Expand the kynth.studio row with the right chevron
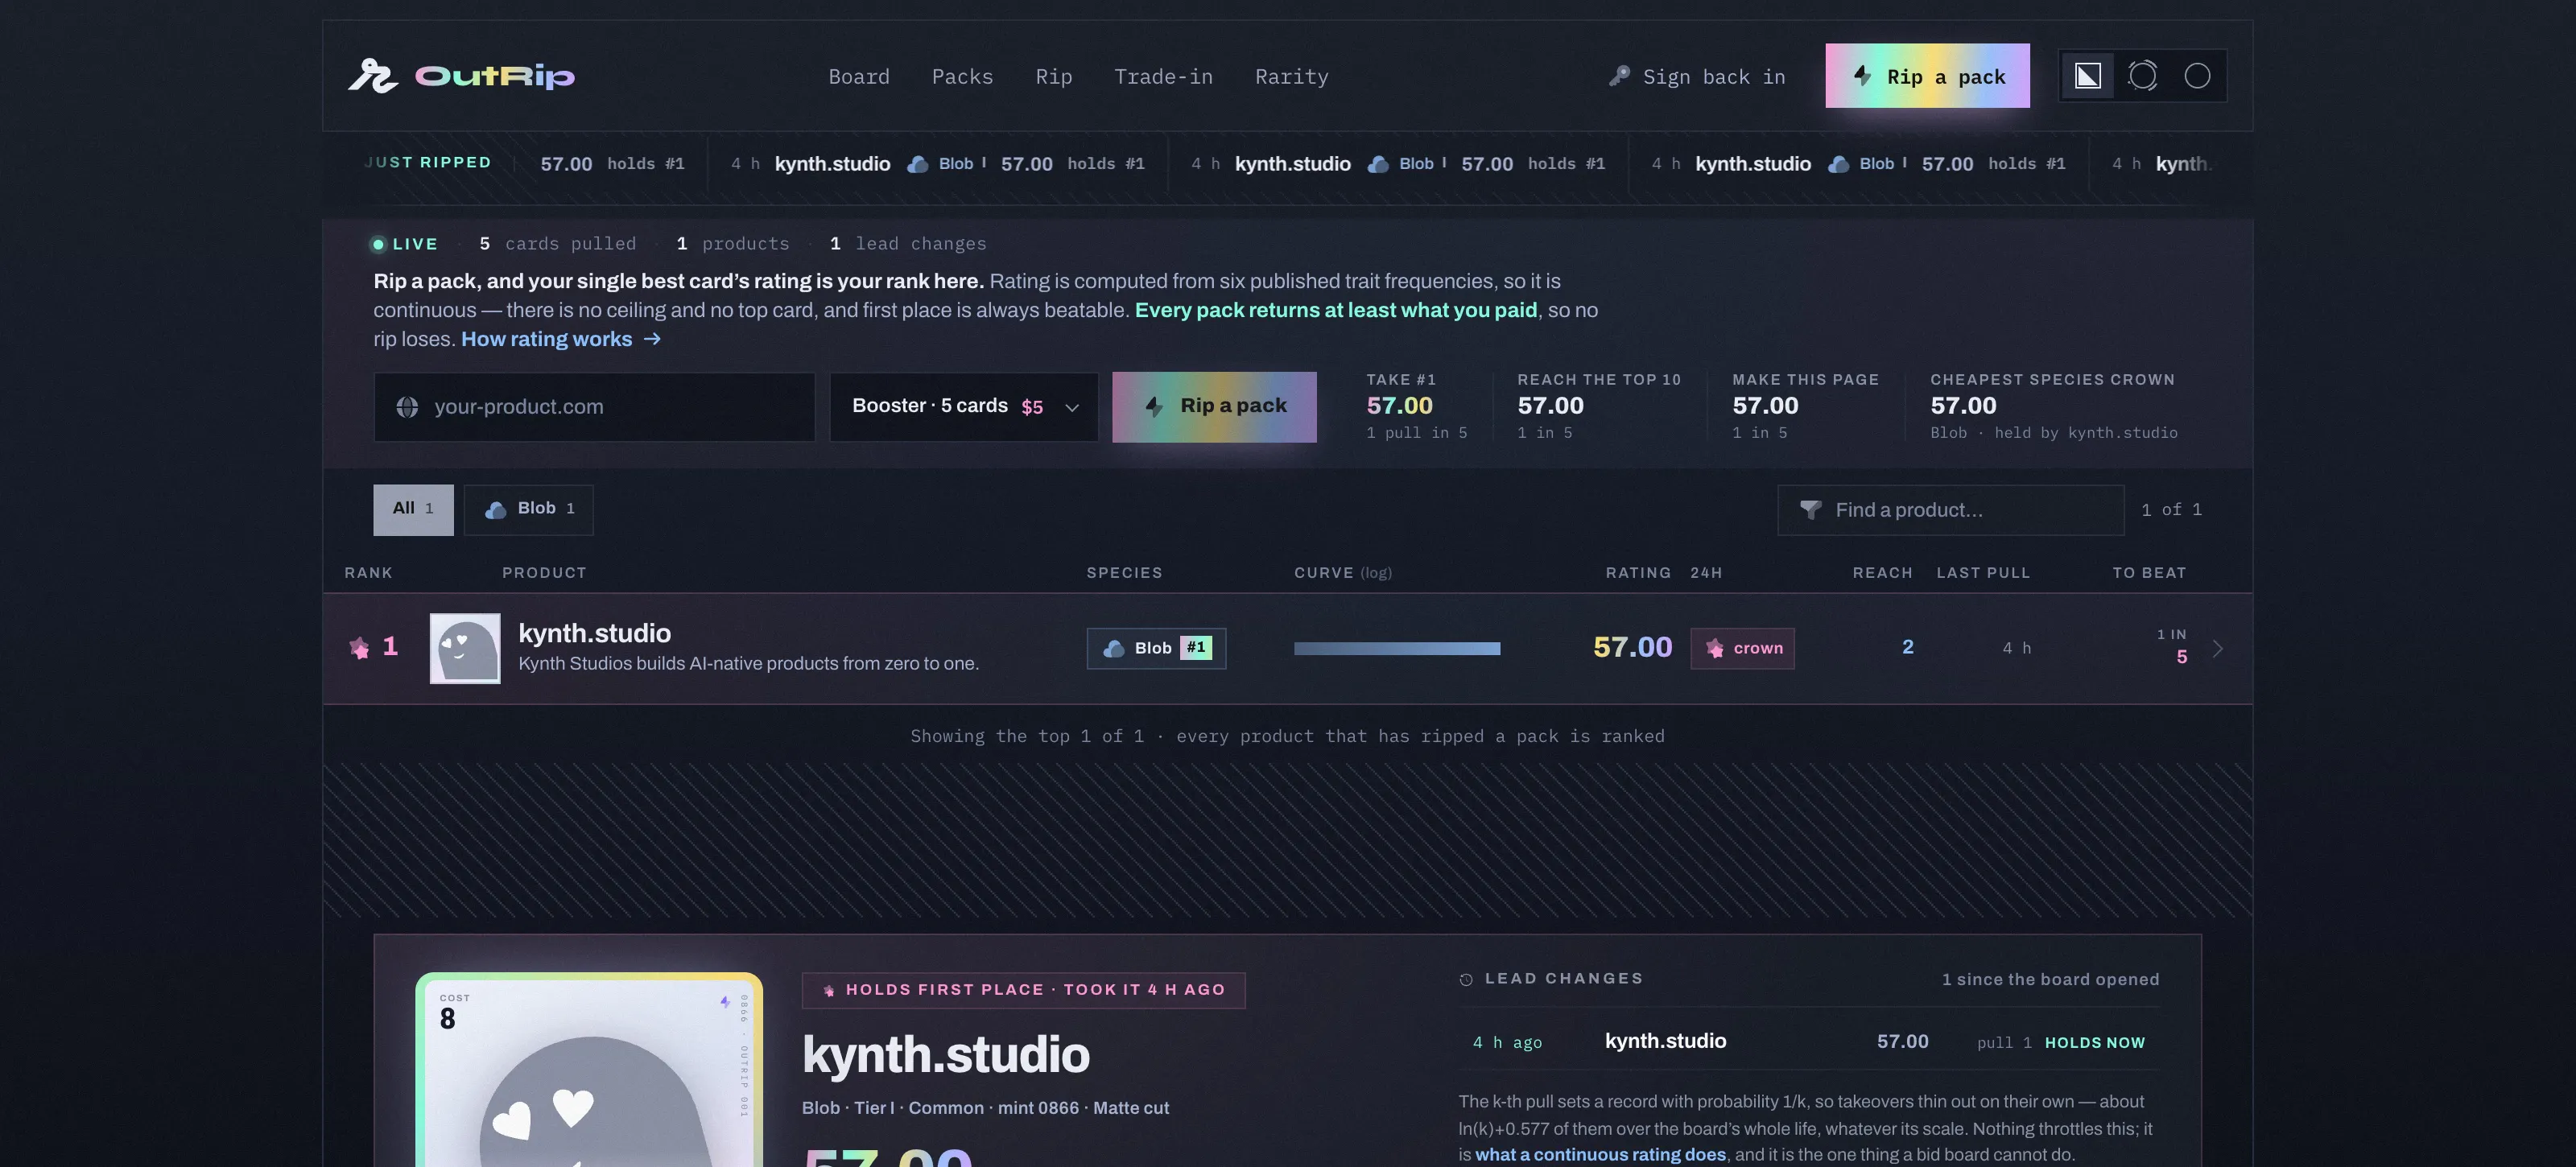This screenshot has height=1167, width=2576. [2217, 648]
